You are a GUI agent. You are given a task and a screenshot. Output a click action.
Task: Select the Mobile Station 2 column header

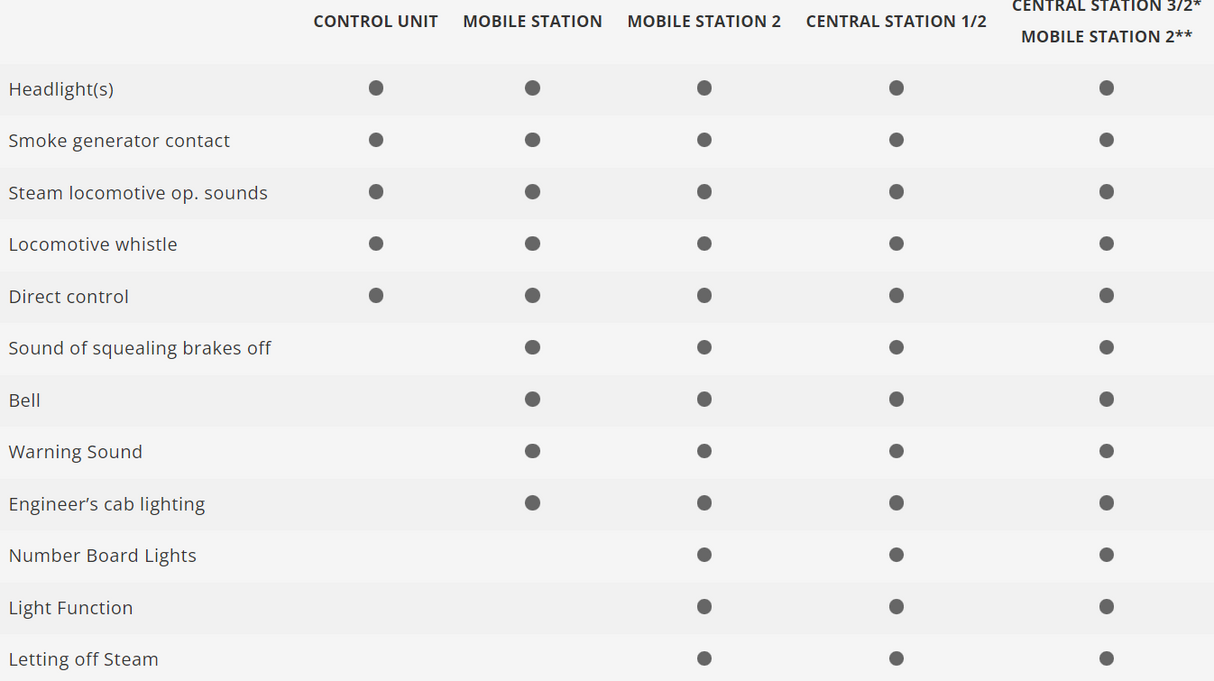(x=704, y=21)
